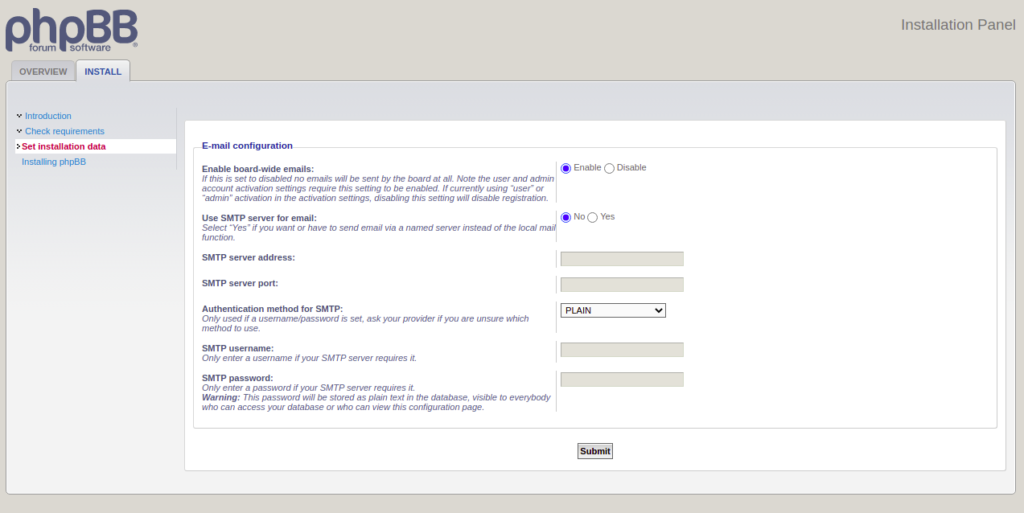Image resolution: width=1024 pixels, height=513 pixels.
Task: Select Set installation data step
Action: point(63,146)
